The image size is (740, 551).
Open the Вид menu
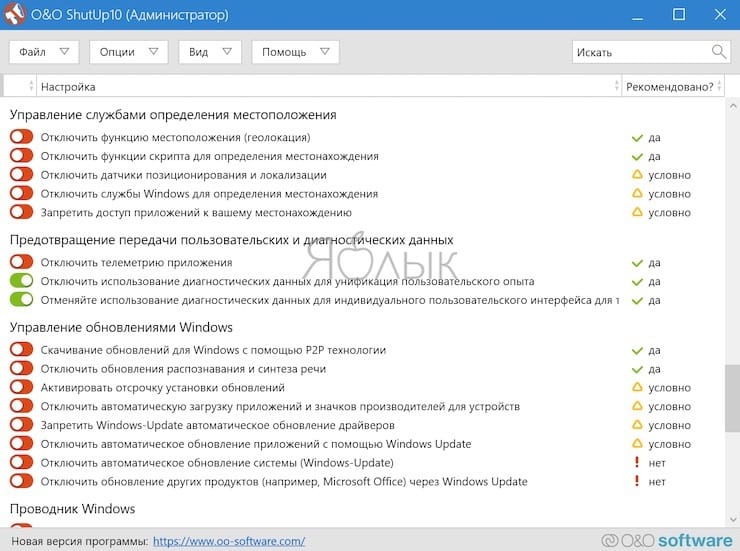click(210, 52)
